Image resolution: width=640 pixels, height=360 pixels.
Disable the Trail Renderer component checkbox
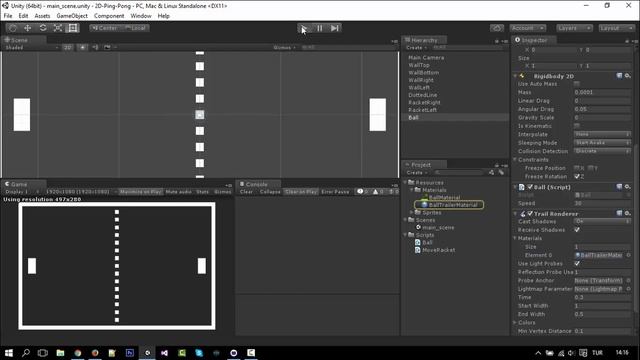coord(530,213)
